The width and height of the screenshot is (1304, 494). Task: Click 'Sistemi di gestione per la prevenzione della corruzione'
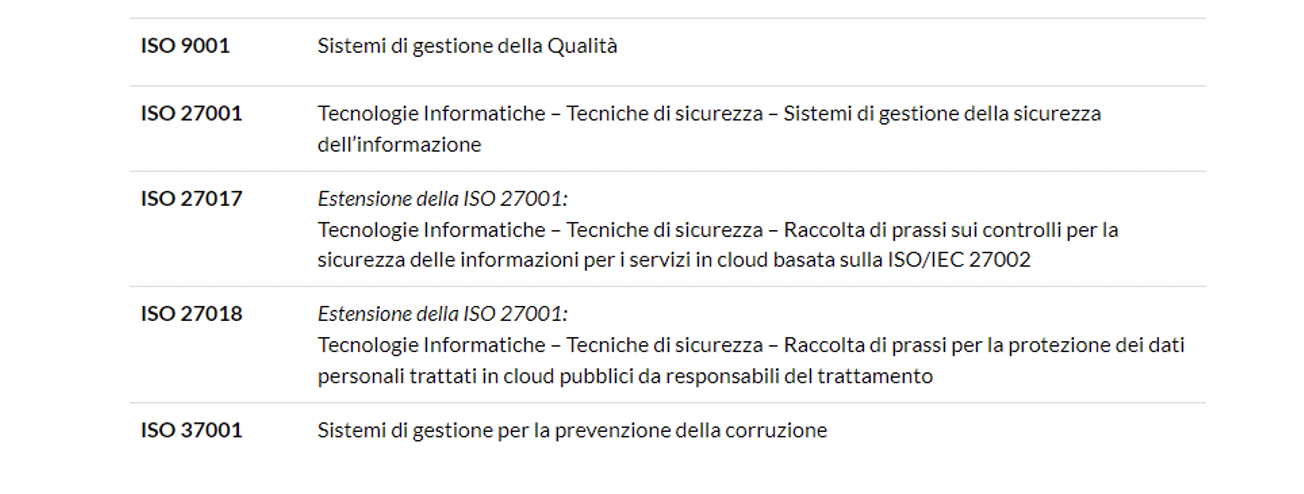click(x=573, y=431)
